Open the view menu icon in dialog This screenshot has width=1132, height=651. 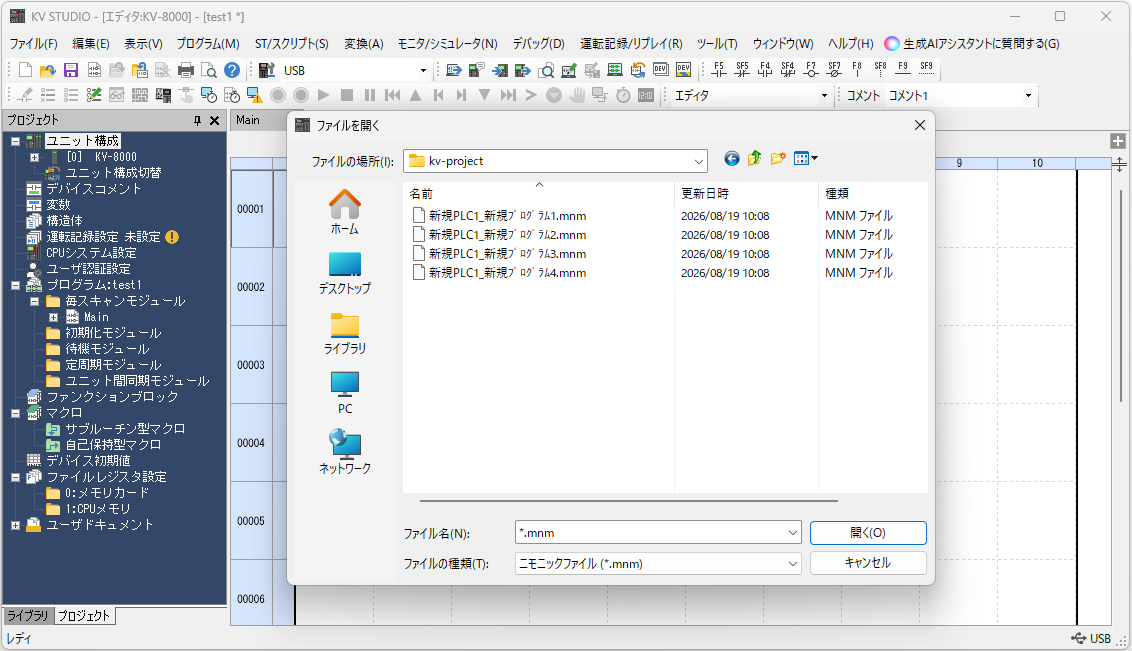pos(805,159)
